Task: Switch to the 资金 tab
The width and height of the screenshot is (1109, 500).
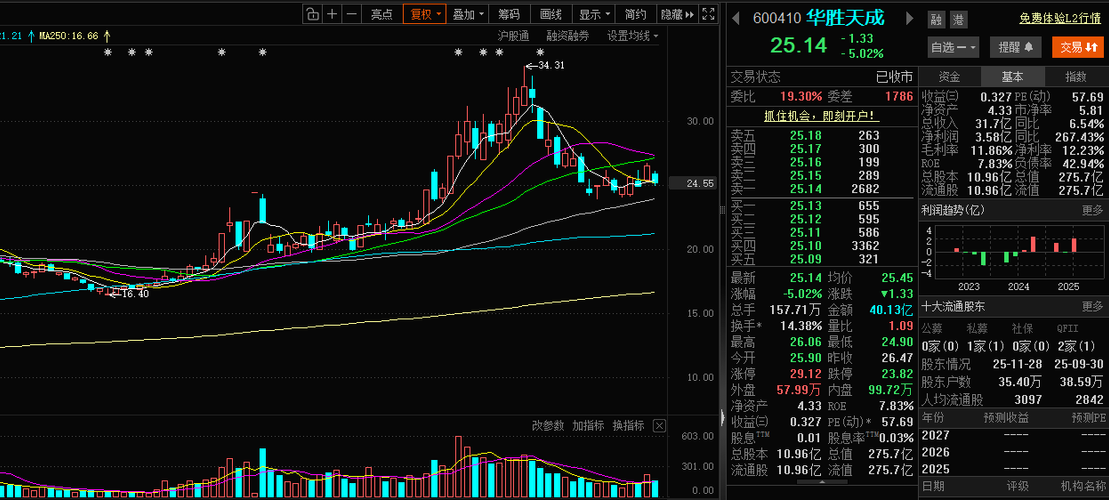Action: click(949, 77)
